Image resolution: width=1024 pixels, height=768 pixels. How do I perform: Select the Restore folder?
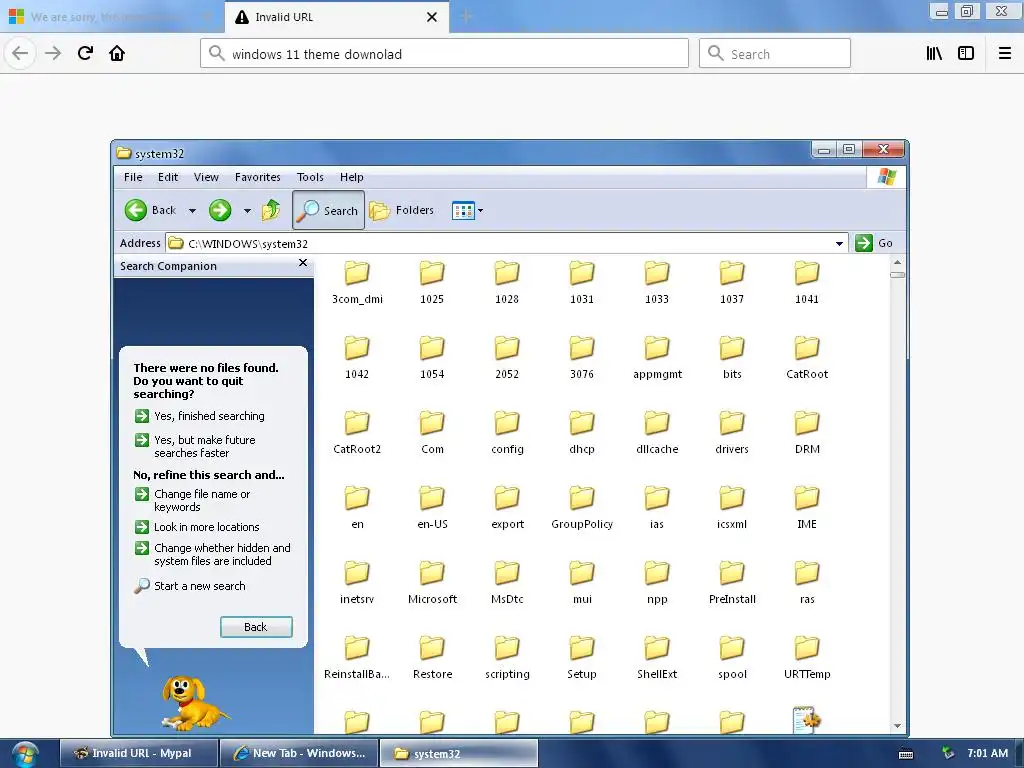[x=432, y=659]
